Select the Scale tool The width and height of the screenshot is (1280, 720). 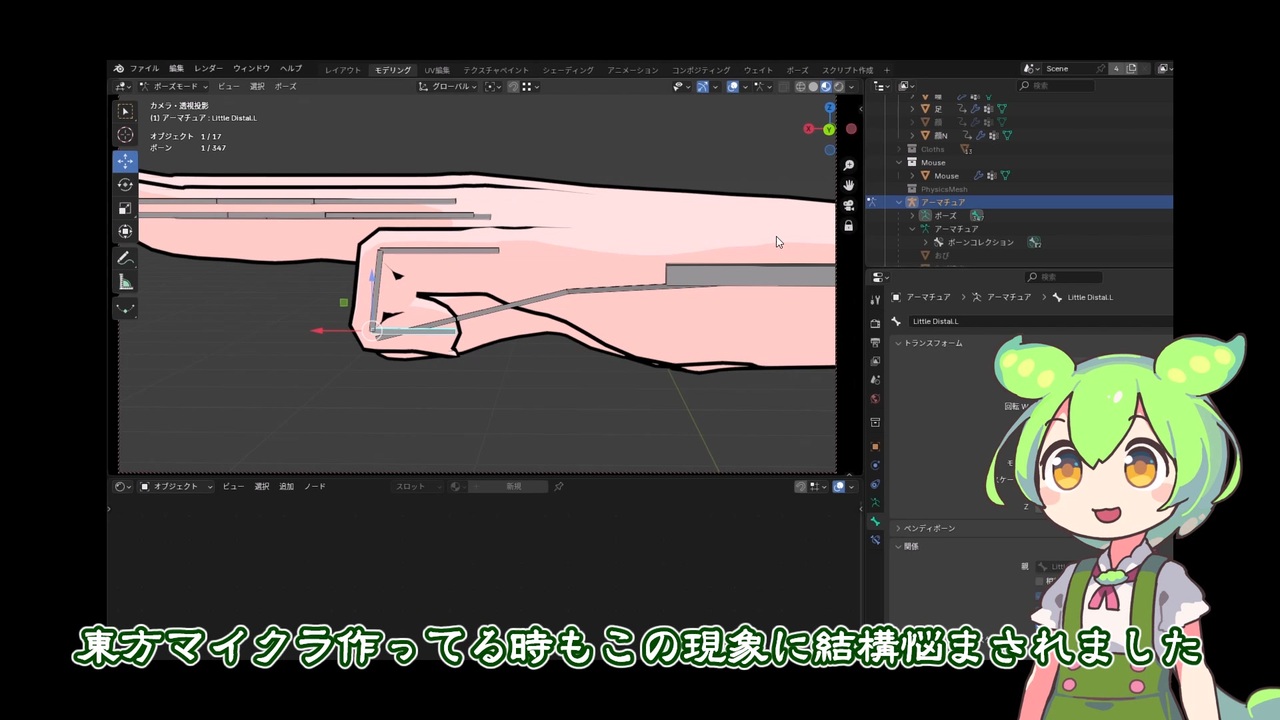(x=125, y=208)
